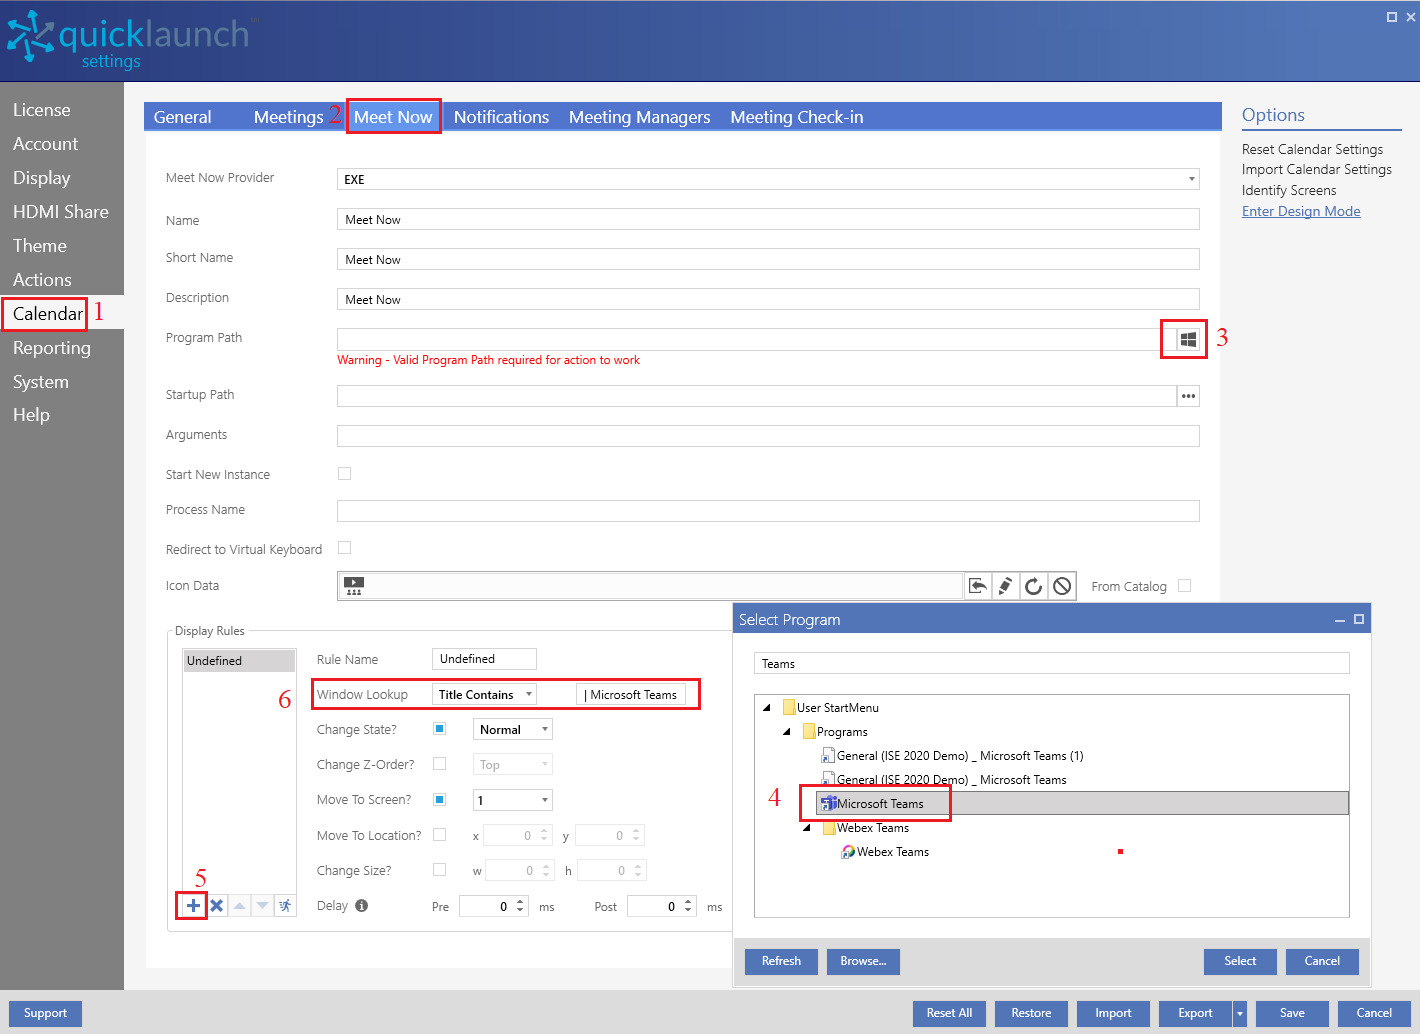
Task: Collapse the User StartMenu tree node
Action: click(767, 708)
